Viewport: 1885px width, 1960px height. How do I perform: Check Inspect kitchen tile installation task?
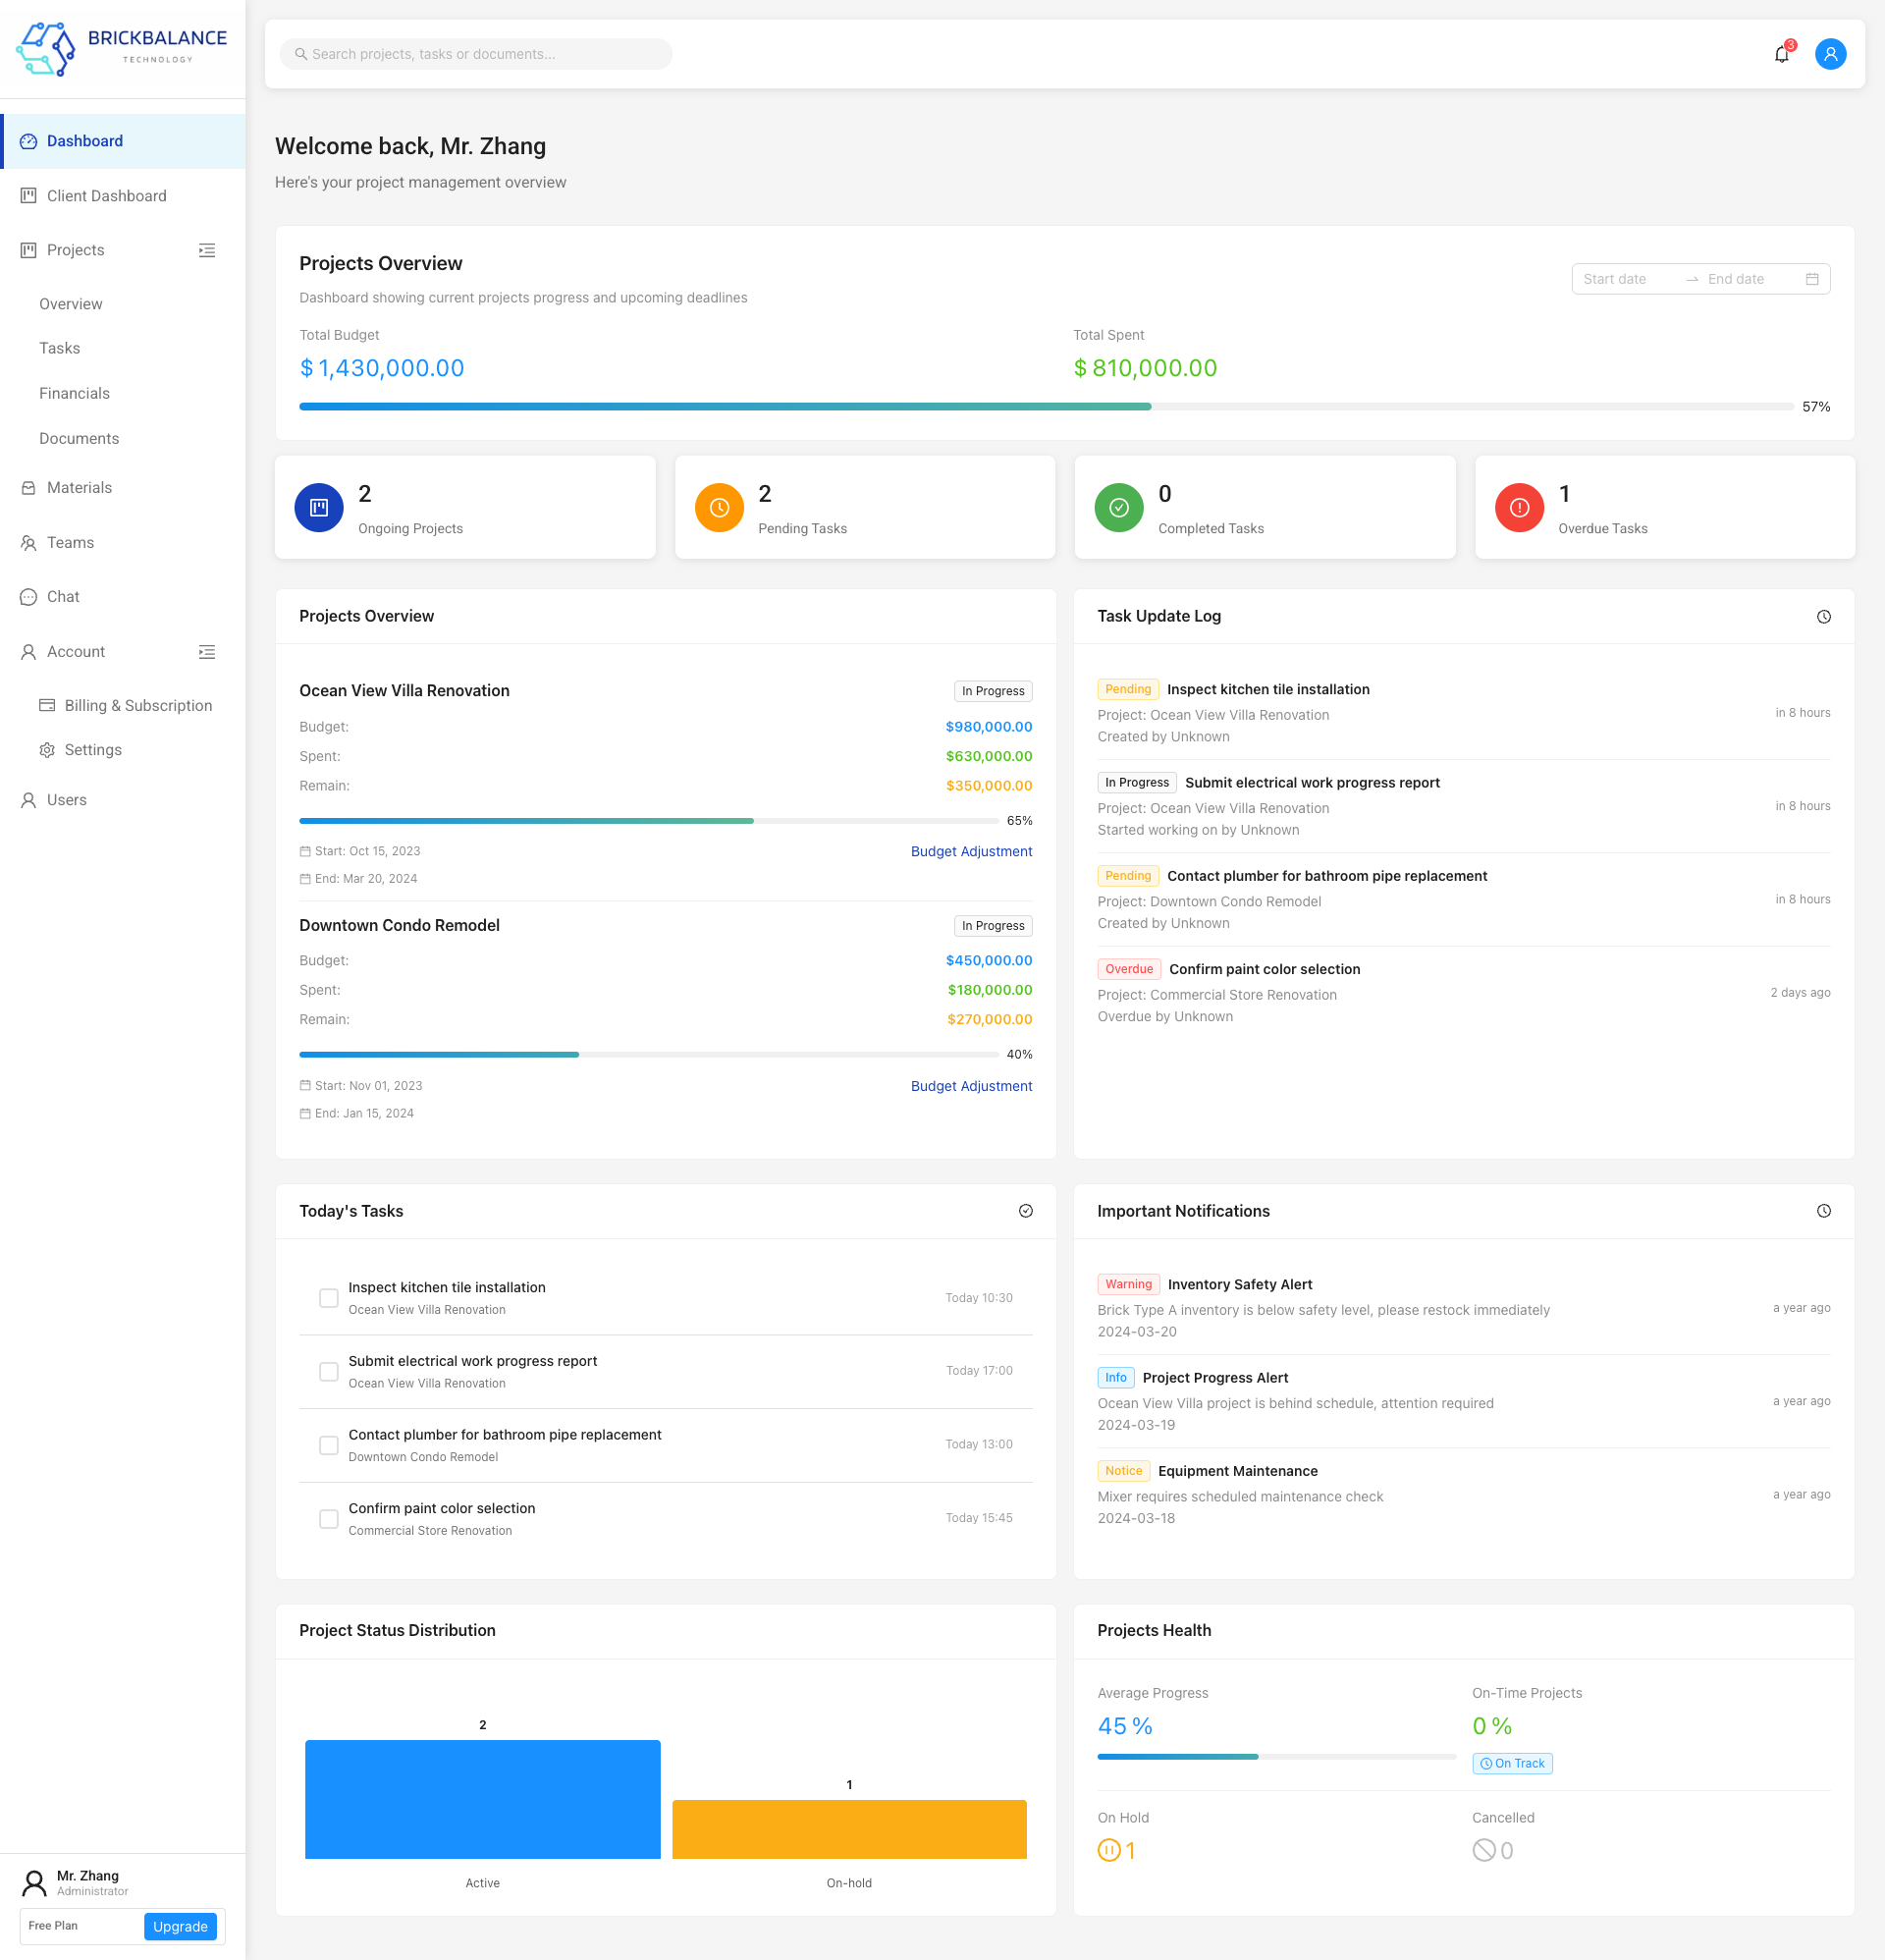[x=328, y=1298]
